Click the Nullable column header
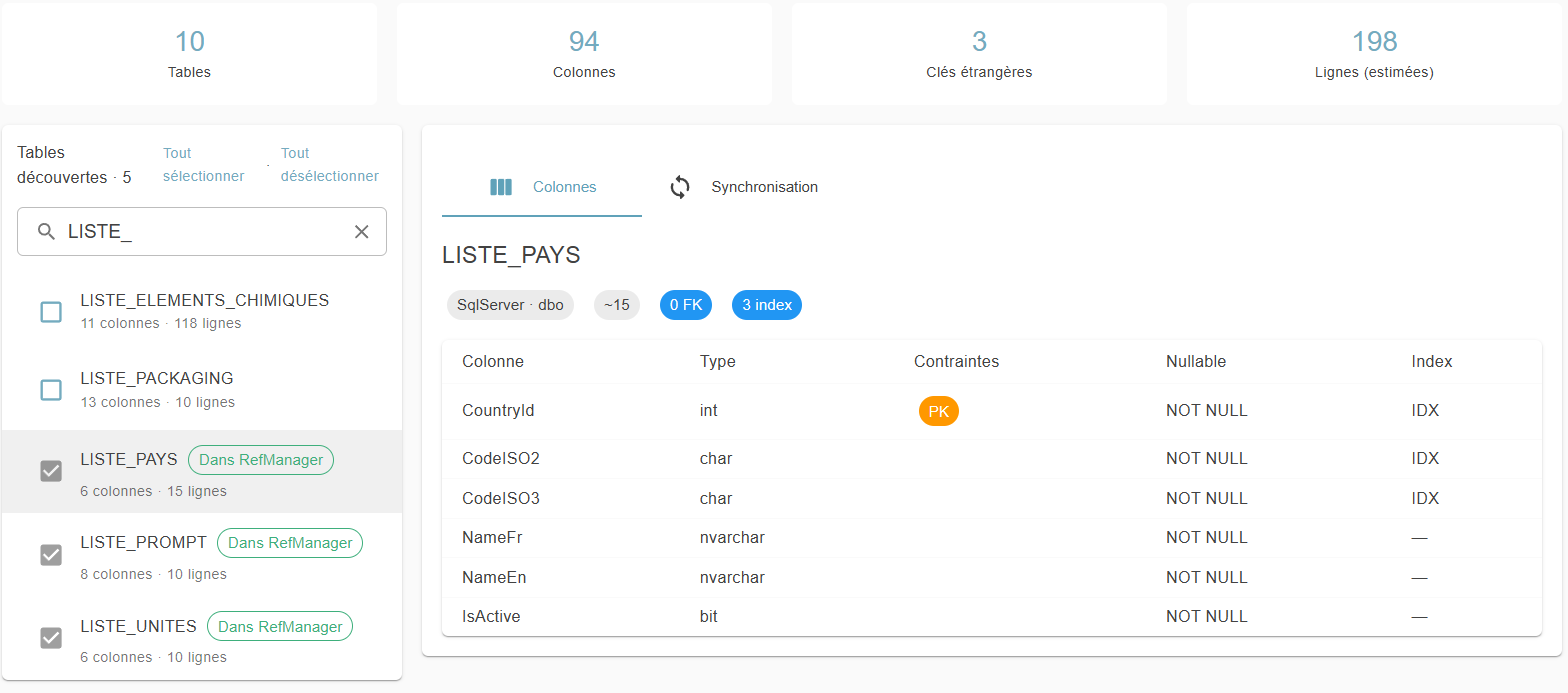 point(1196,361)
